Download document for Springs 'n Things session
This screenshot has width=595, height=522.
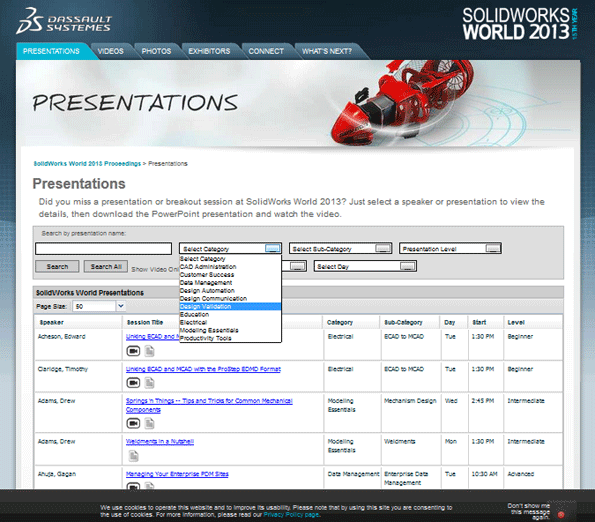pos(150,423)
